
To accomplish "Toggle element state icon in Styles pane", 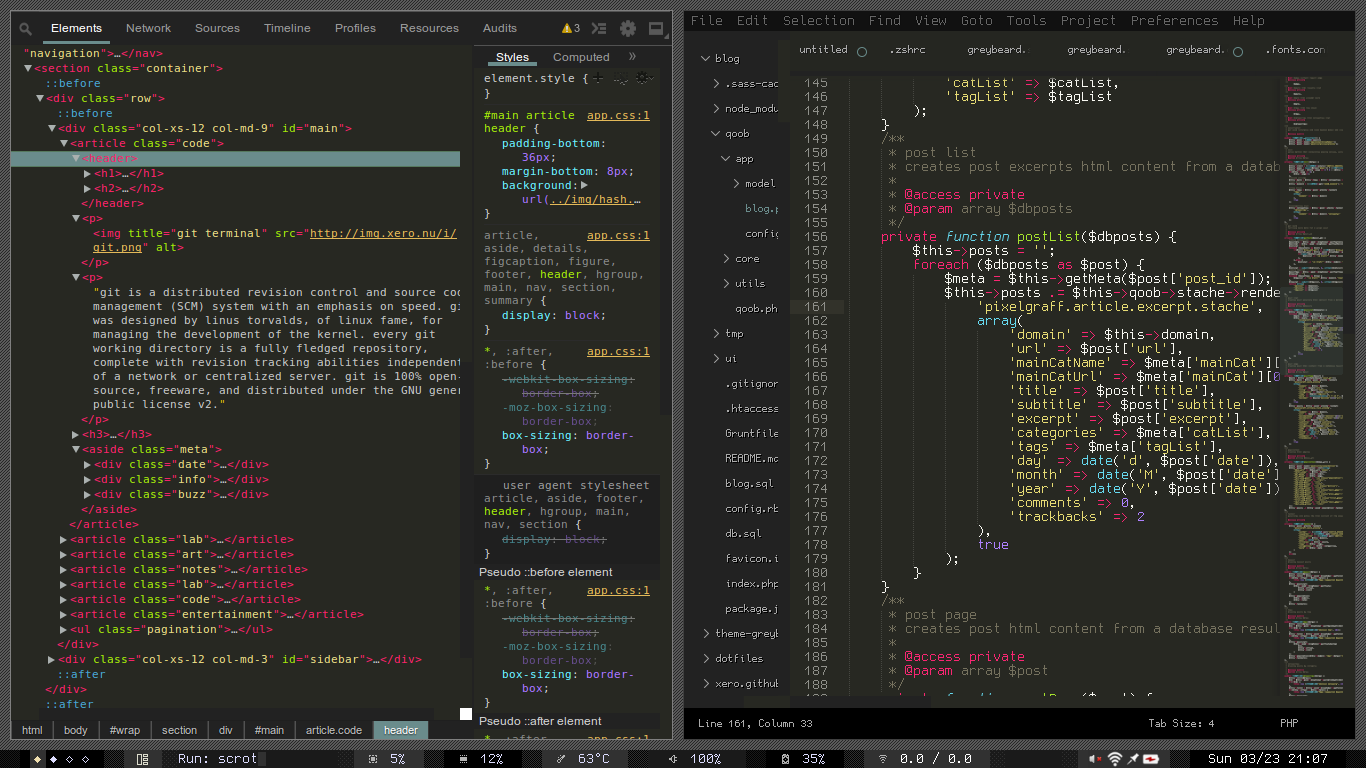I will pyautogui.click(x=622, y=77).
